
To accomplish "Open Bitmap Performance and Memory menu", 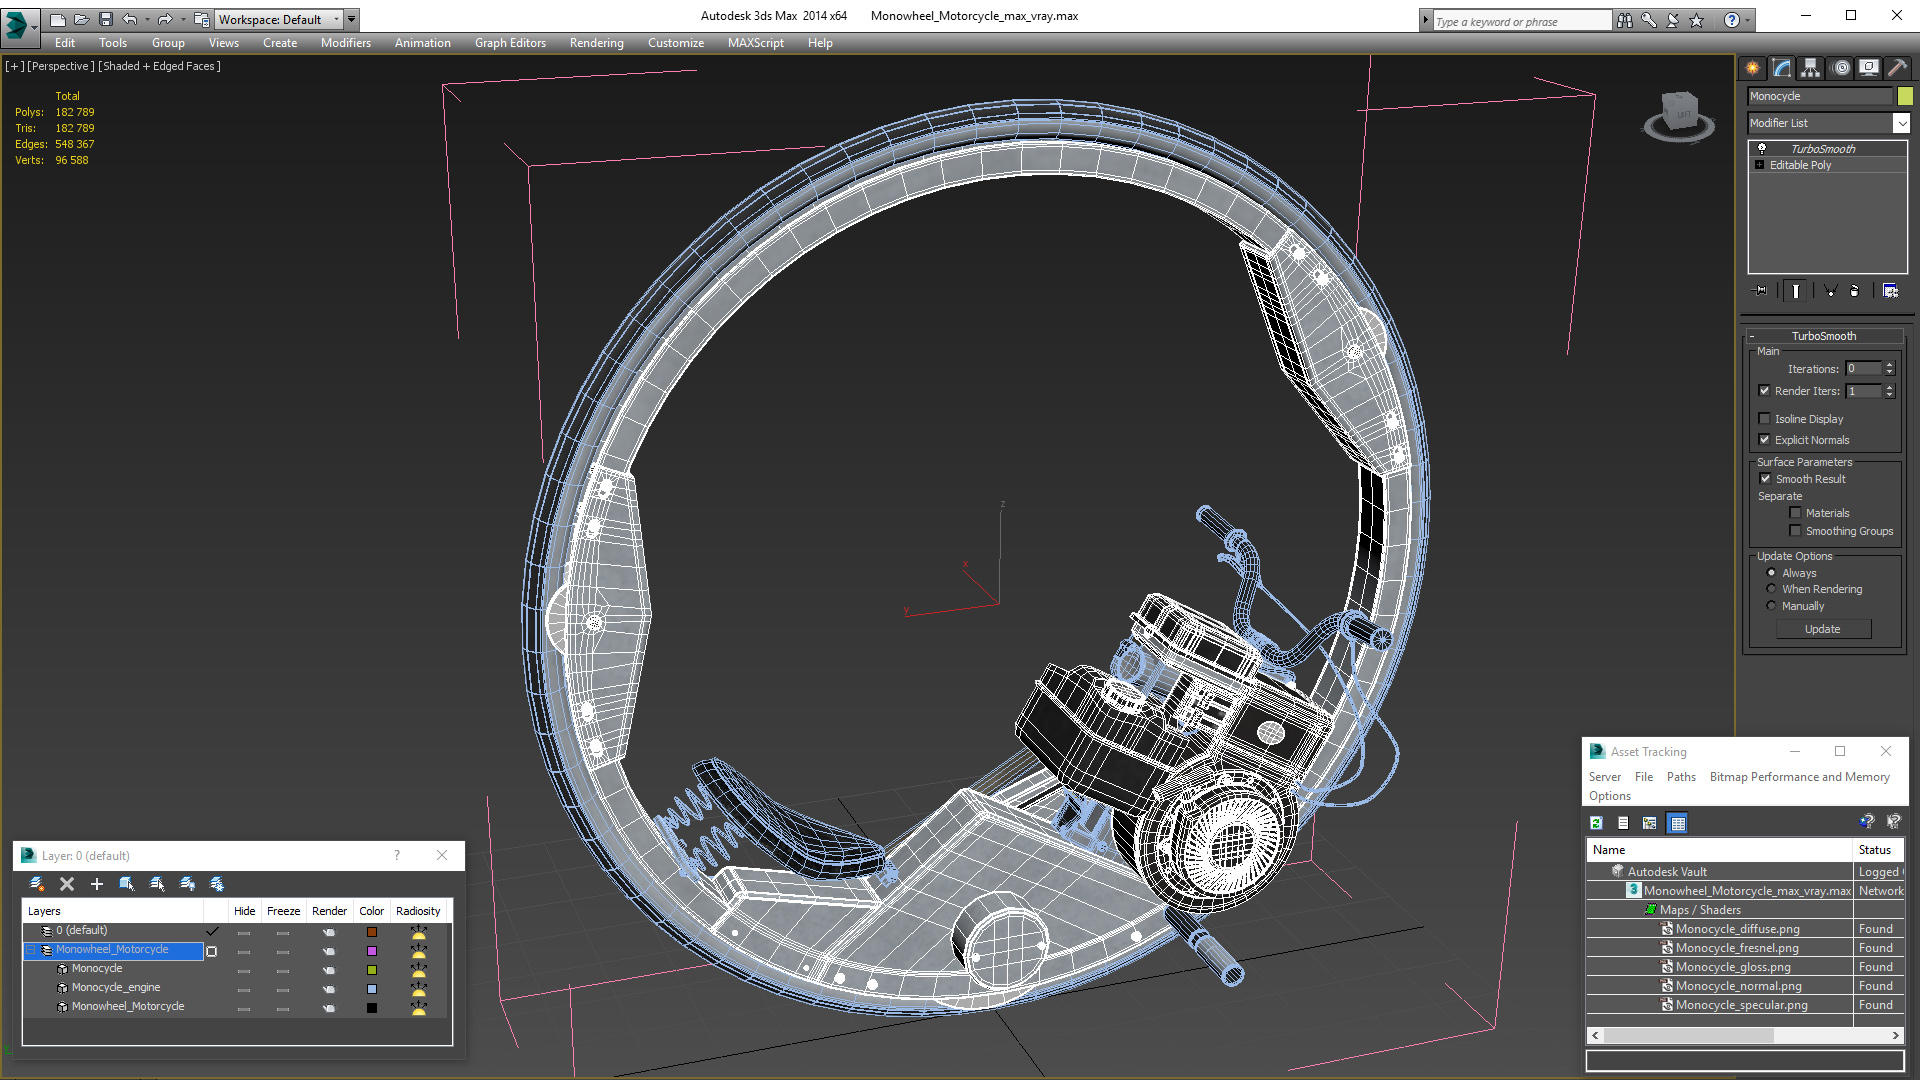I will (1800, 777).
